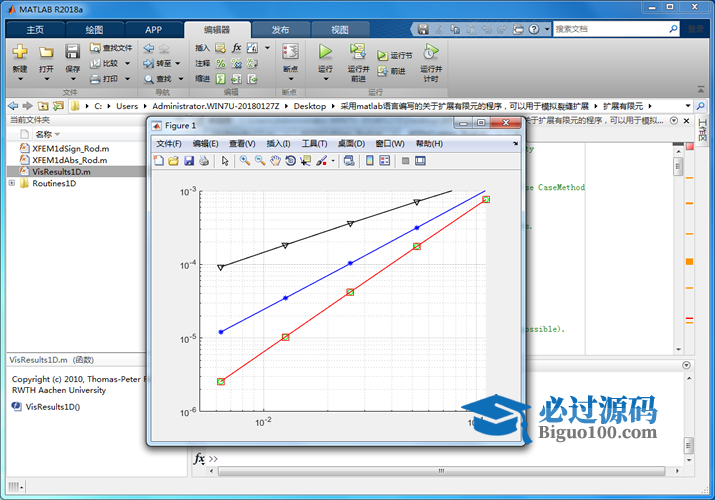This screenshot has height=500, width=715.
Task: Click the Insert Colorbar icon in Figure toolbar
Action: [x=369, y=161]
